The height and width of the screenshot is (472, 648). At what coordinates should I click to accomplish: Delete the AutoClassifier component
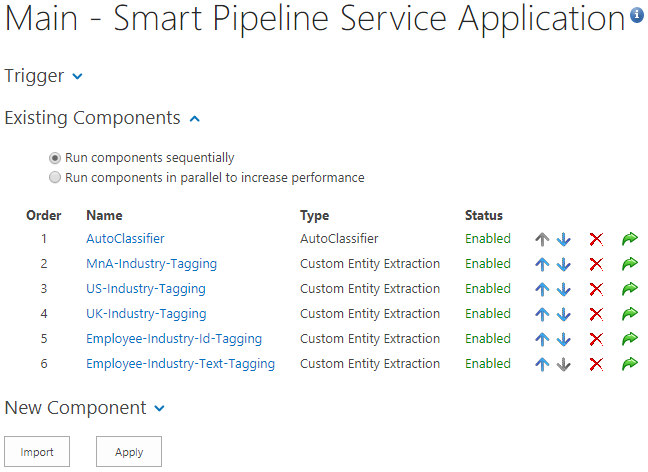coord(596,240)
